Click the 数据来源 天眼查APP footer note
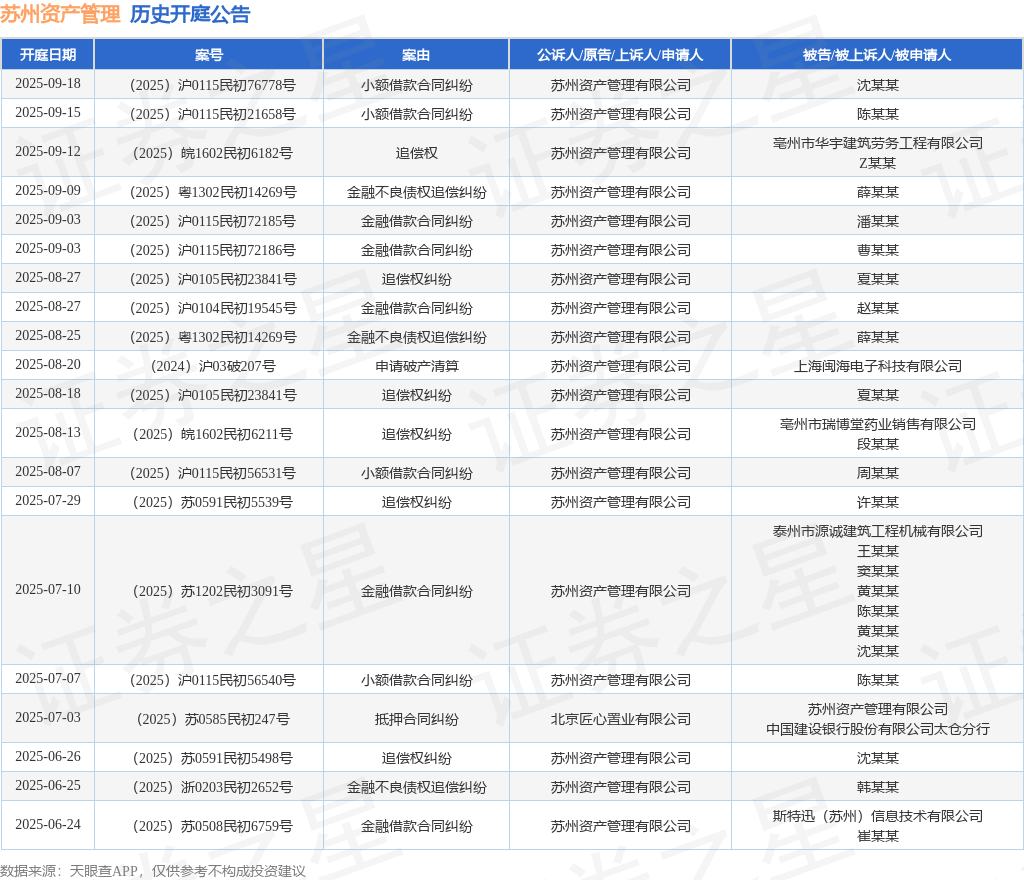Image resolution: width=1024 pixels, height=880 pixels. [x=152, y=871]
